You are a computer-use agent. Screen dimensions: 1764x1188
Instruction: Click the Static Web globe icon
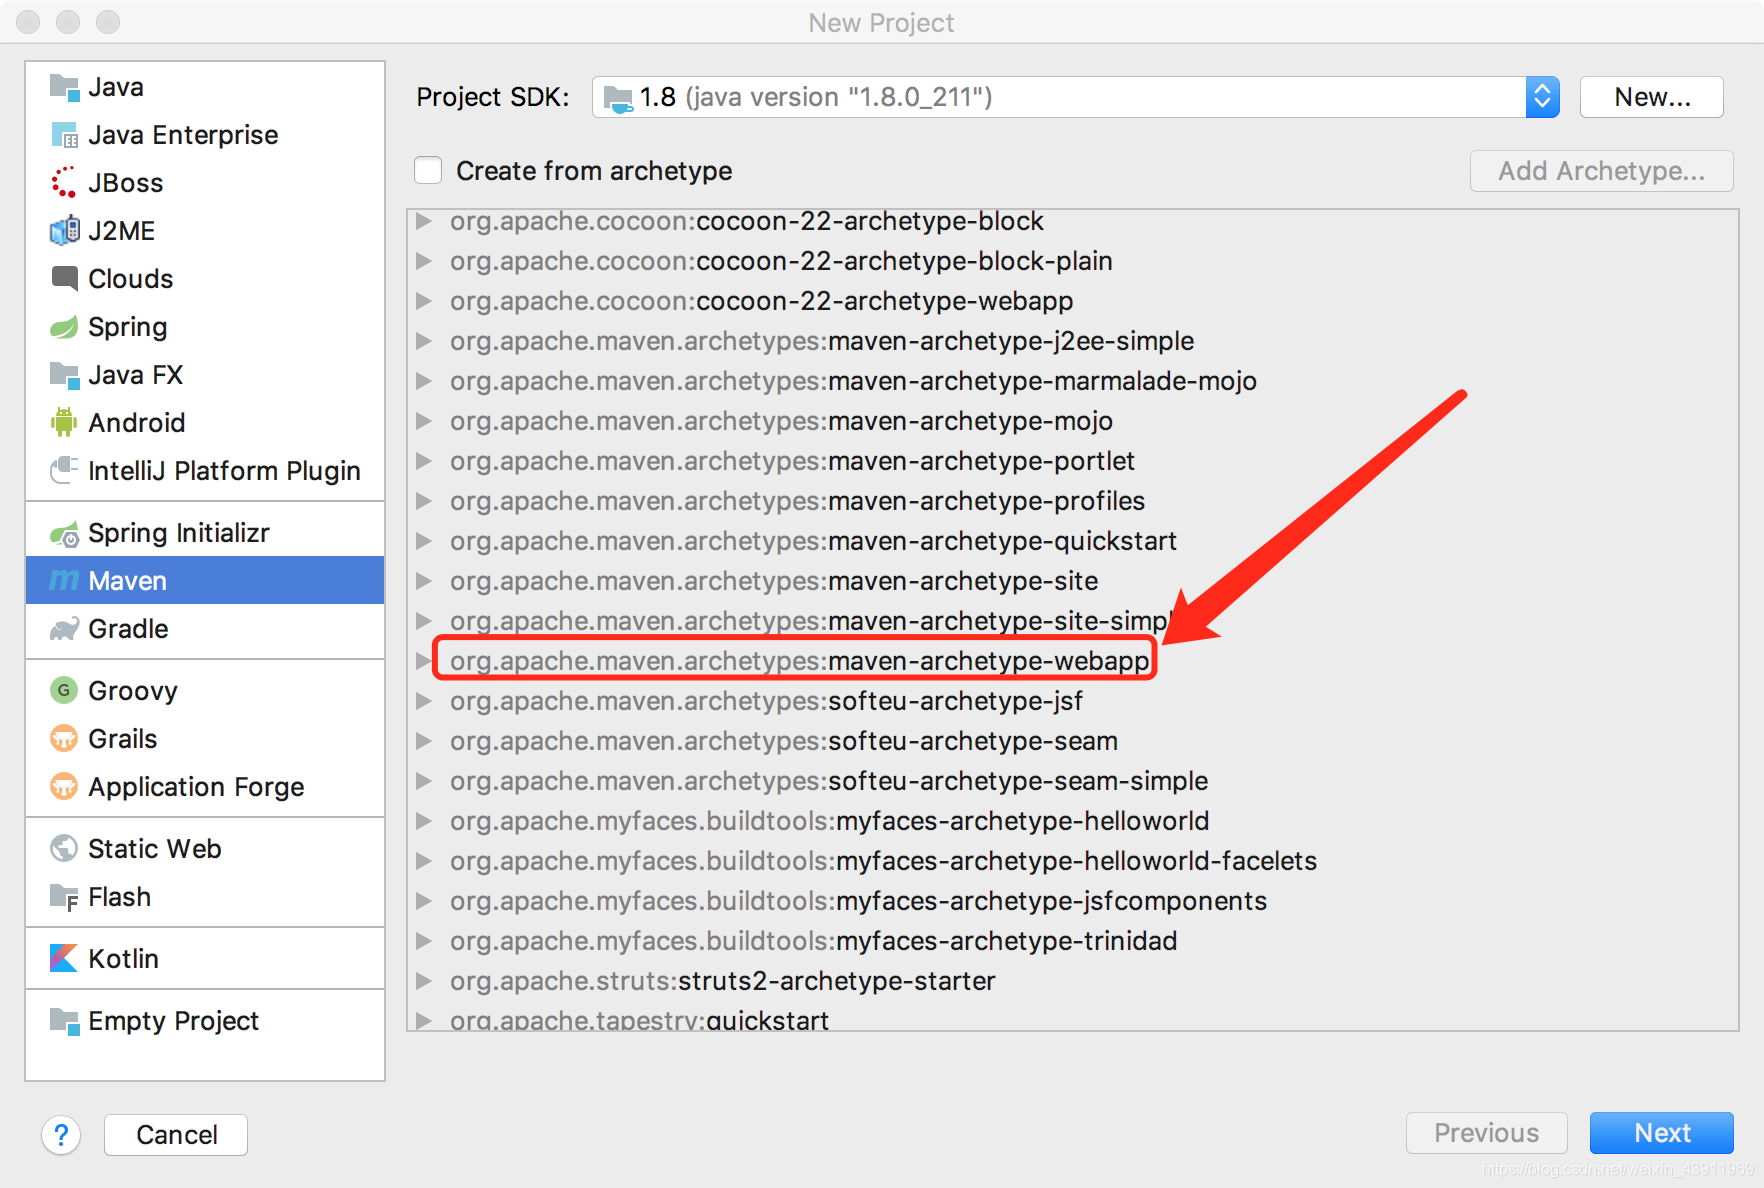(x=64, y=849)
